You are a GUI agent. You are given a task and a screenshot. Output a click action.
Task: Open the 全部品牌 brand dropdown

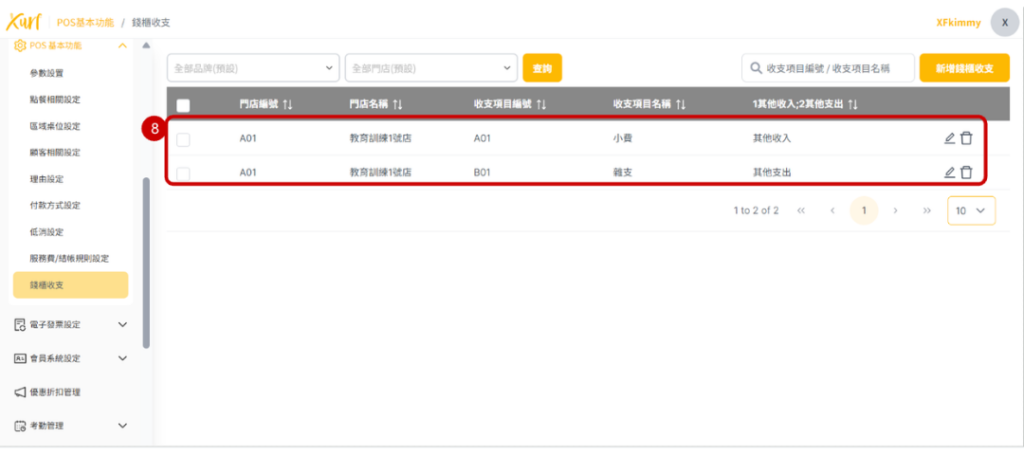tap(252, 68)
